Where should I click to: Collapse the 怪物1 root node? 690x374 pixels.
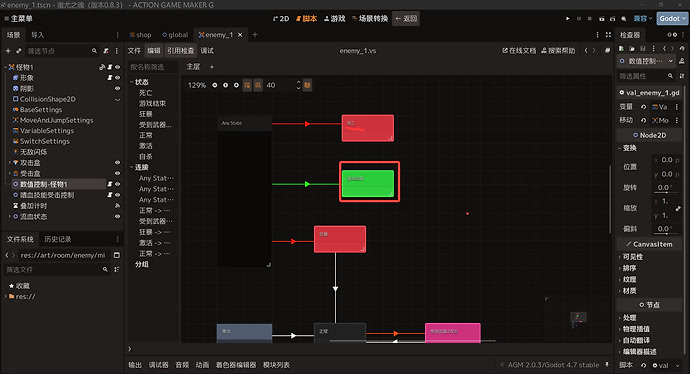[x=5, y=67]
